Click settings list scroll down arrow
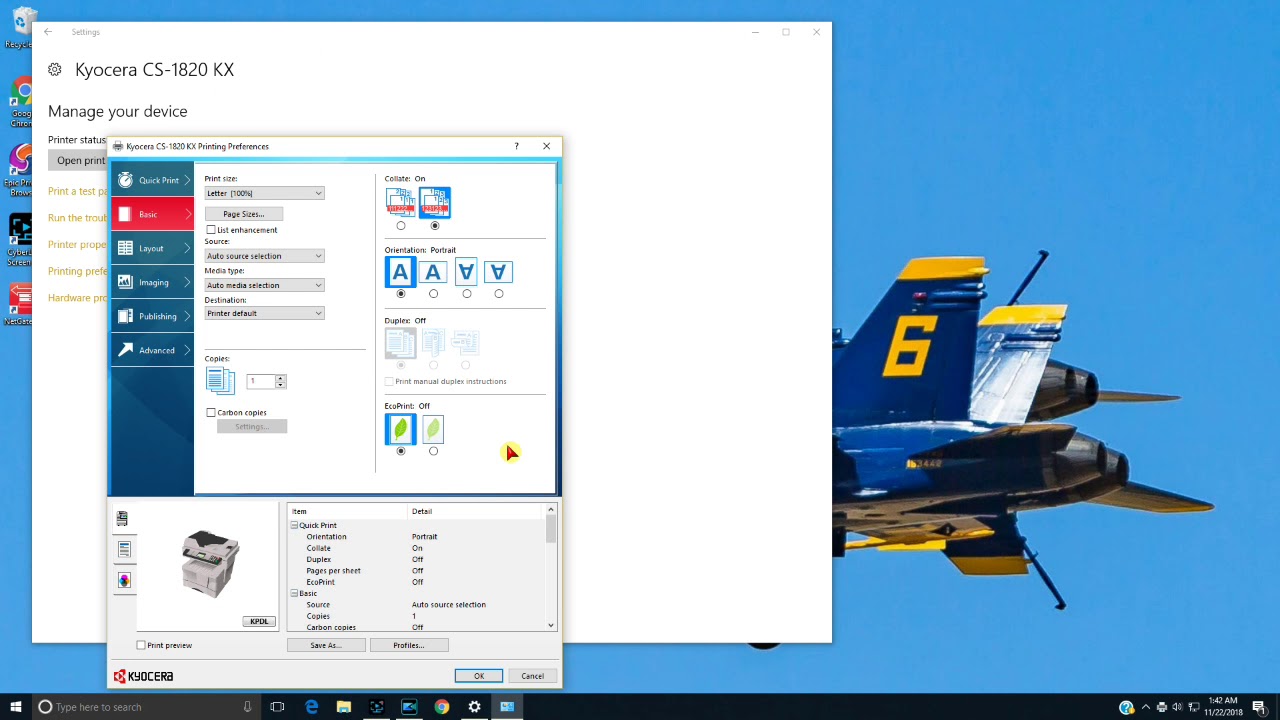The width and height of the screenshot is (1280, 720). click(x=551, y=625)
